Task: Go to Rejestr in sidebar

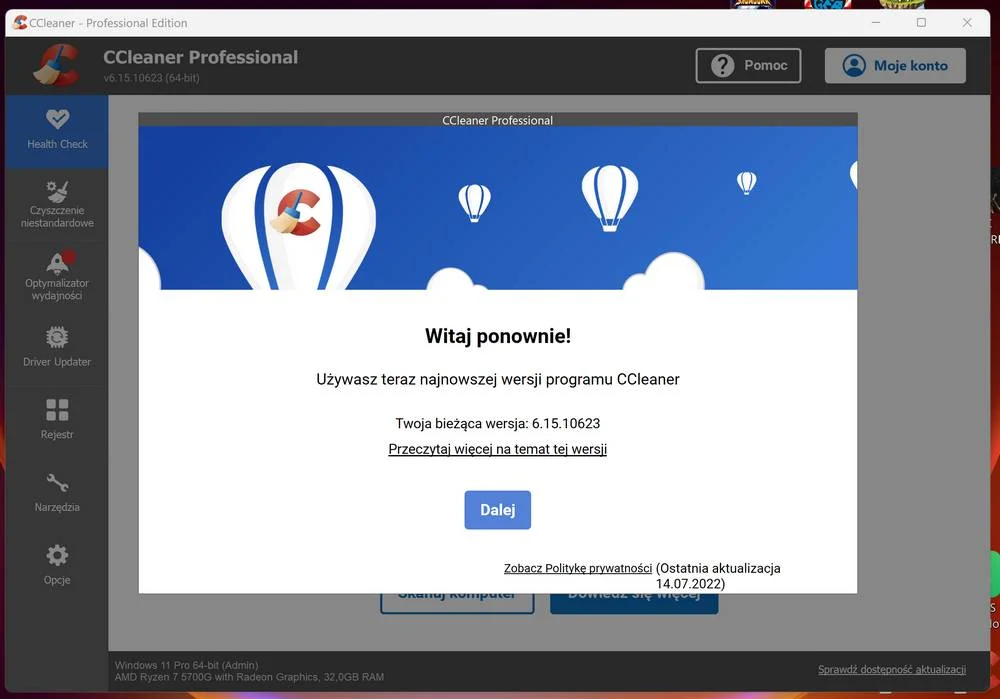Action: point(57,421)
